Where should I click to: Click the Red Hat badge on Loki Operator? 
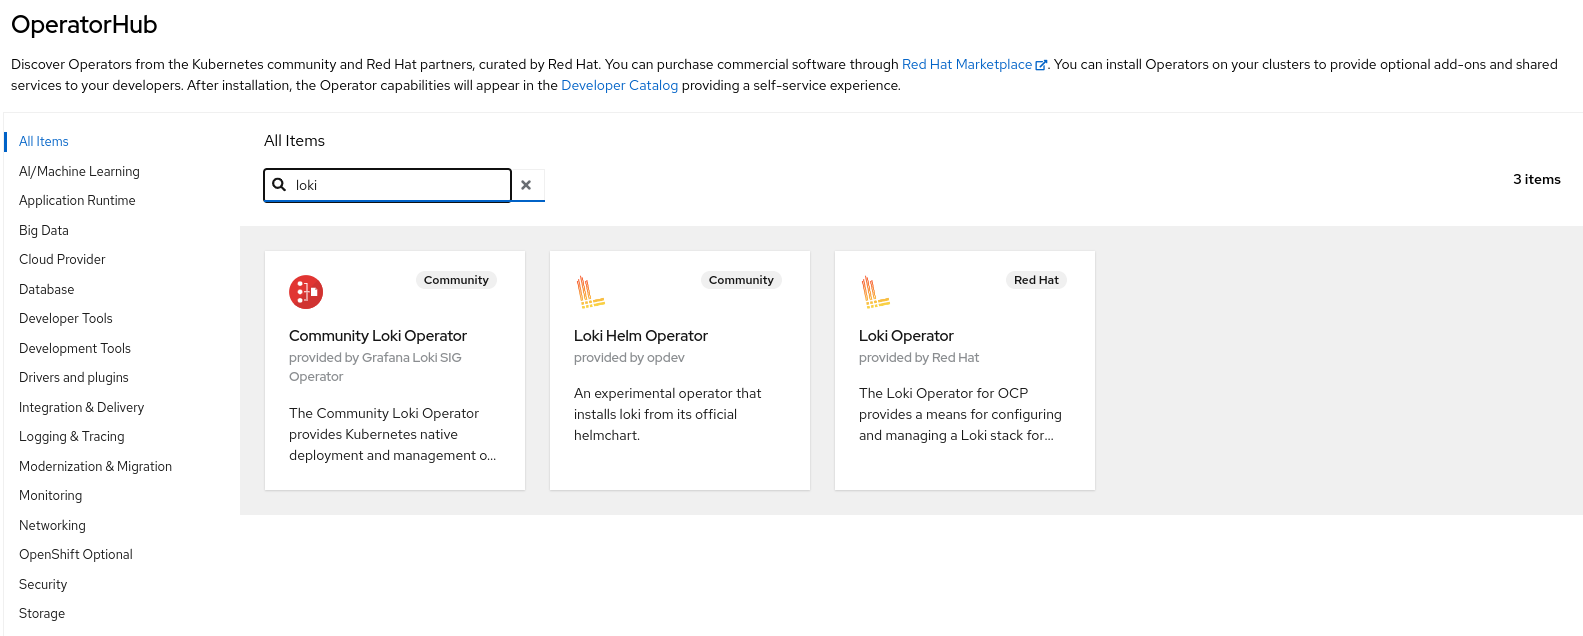tap(1036, 280)
